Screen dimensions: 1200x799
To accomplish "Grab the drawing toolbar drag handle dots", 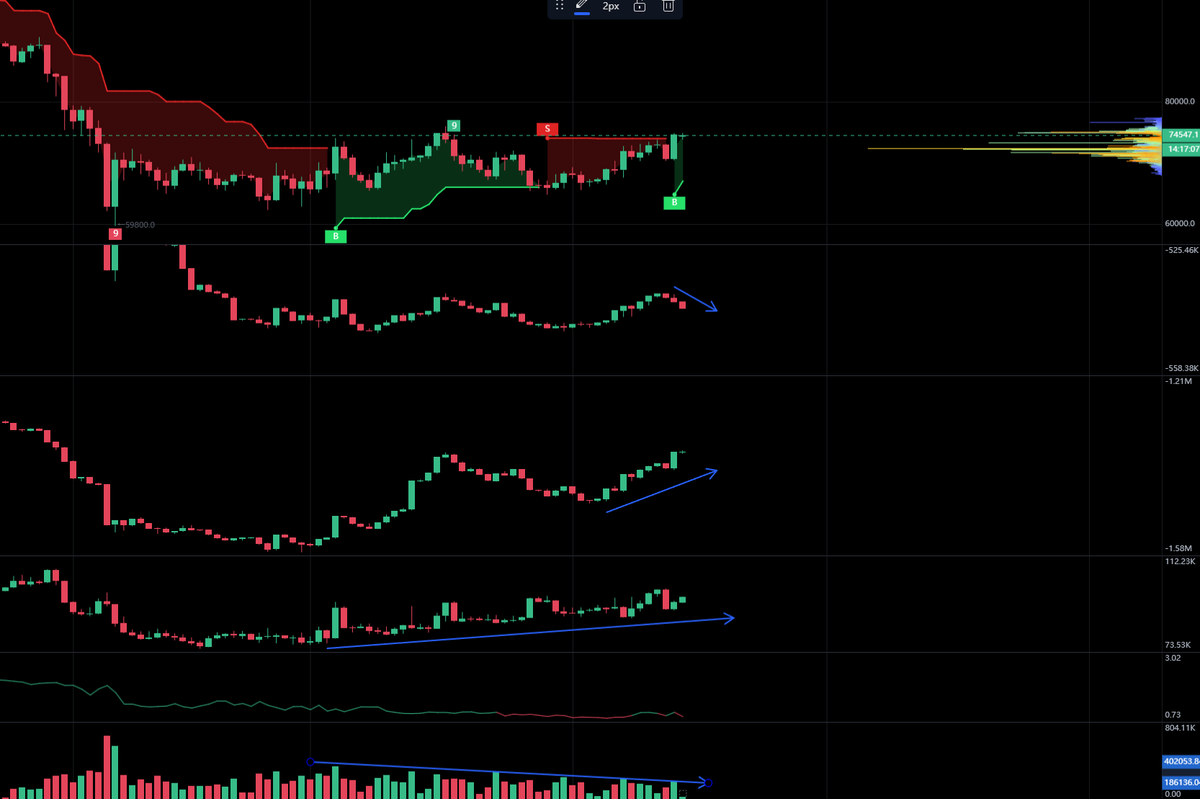I will 560,6.
